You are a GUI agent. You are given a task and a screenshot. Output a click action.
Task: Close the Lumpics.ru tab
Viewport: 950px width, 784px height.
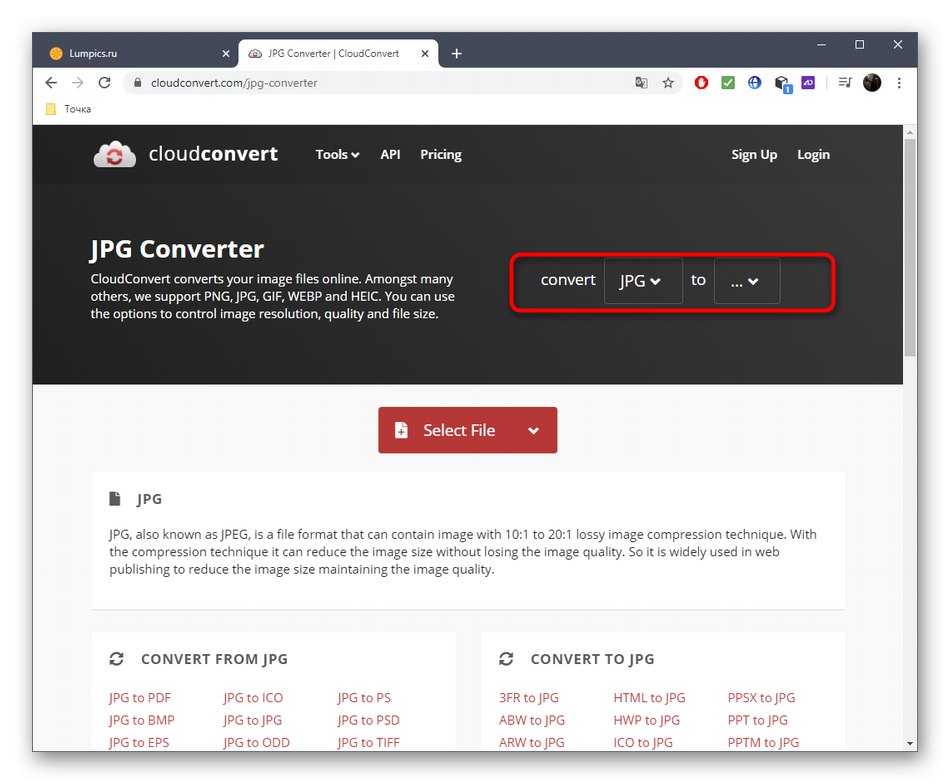coord(226,54)
